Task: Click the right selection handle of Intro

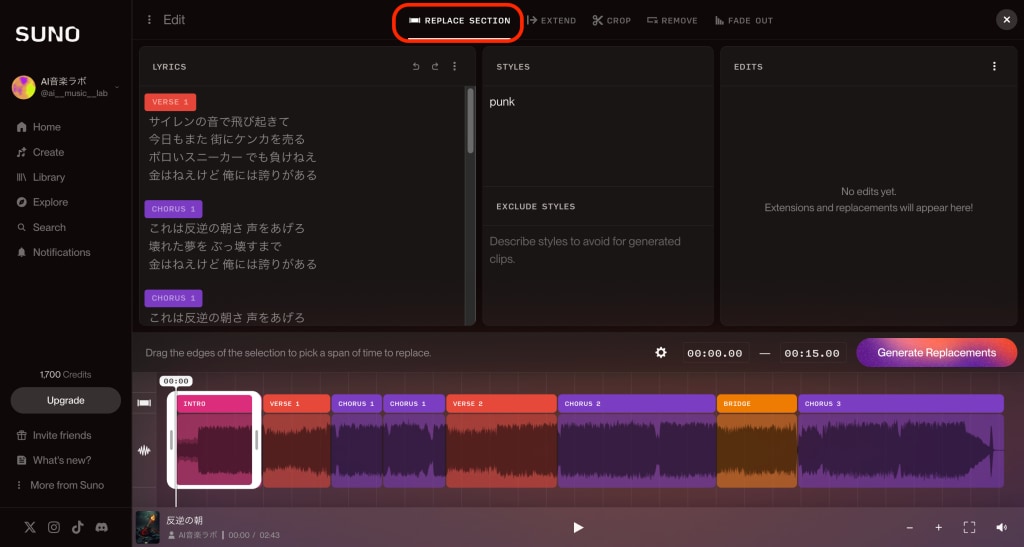Action: (x=257, y=440)
